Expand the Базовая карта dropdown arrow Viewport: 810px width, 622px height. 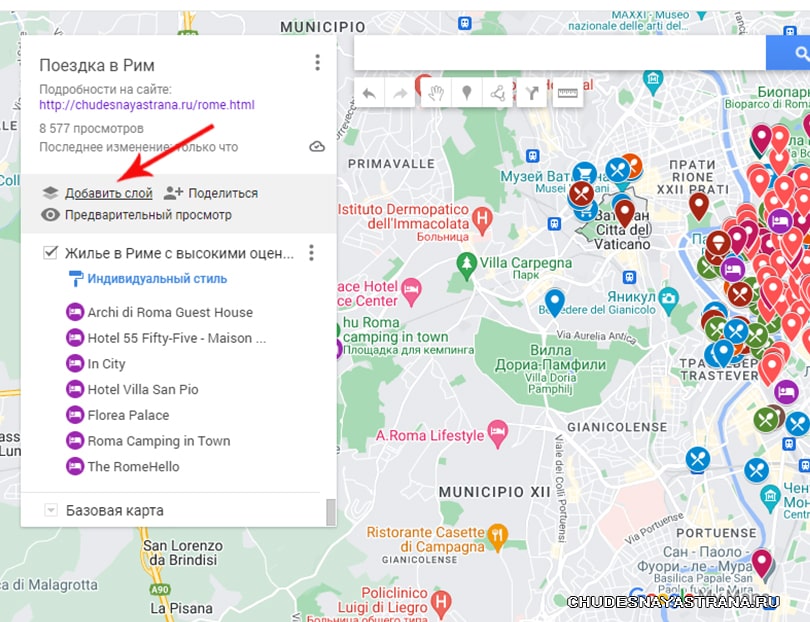51,510
